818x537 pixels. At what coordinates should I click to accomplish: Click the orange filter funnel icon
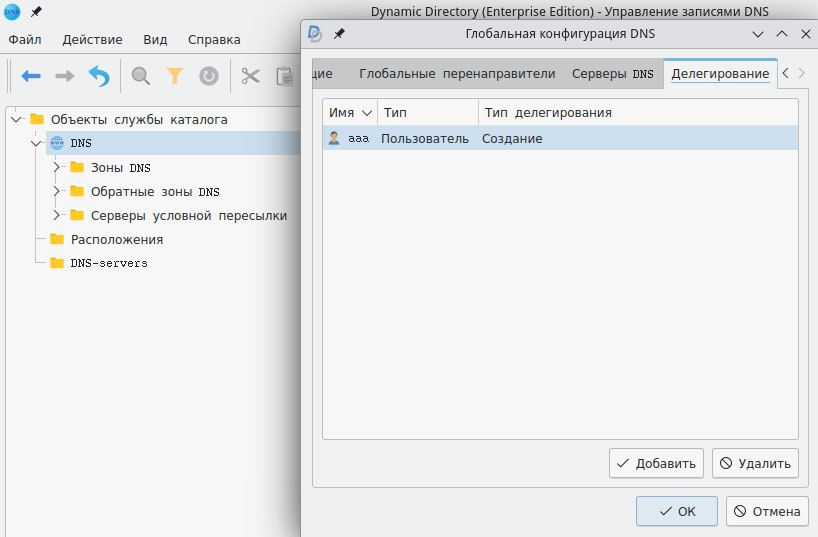pos(175,76)
